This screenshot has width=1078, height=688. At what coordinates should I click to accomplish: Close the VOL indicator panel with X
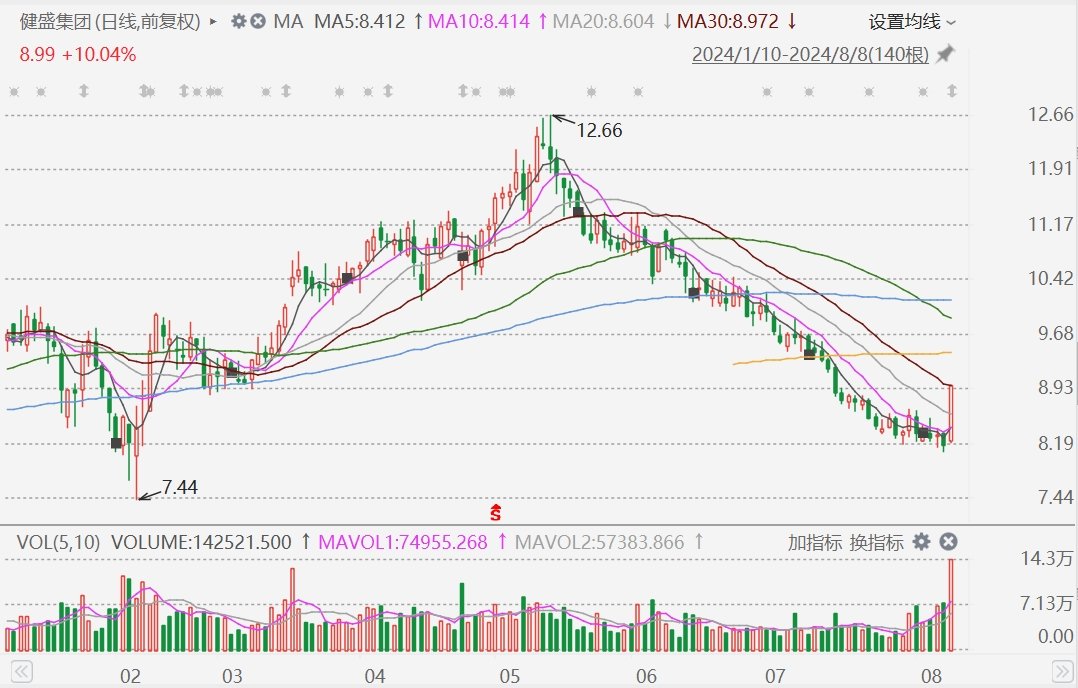click(948, 542)
